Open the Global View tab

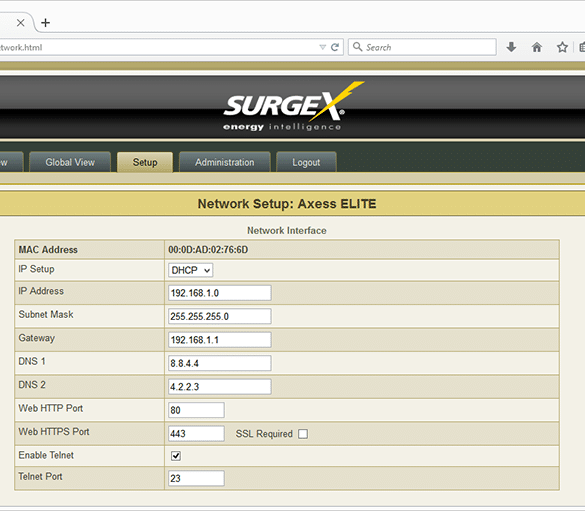pos(70,162)
